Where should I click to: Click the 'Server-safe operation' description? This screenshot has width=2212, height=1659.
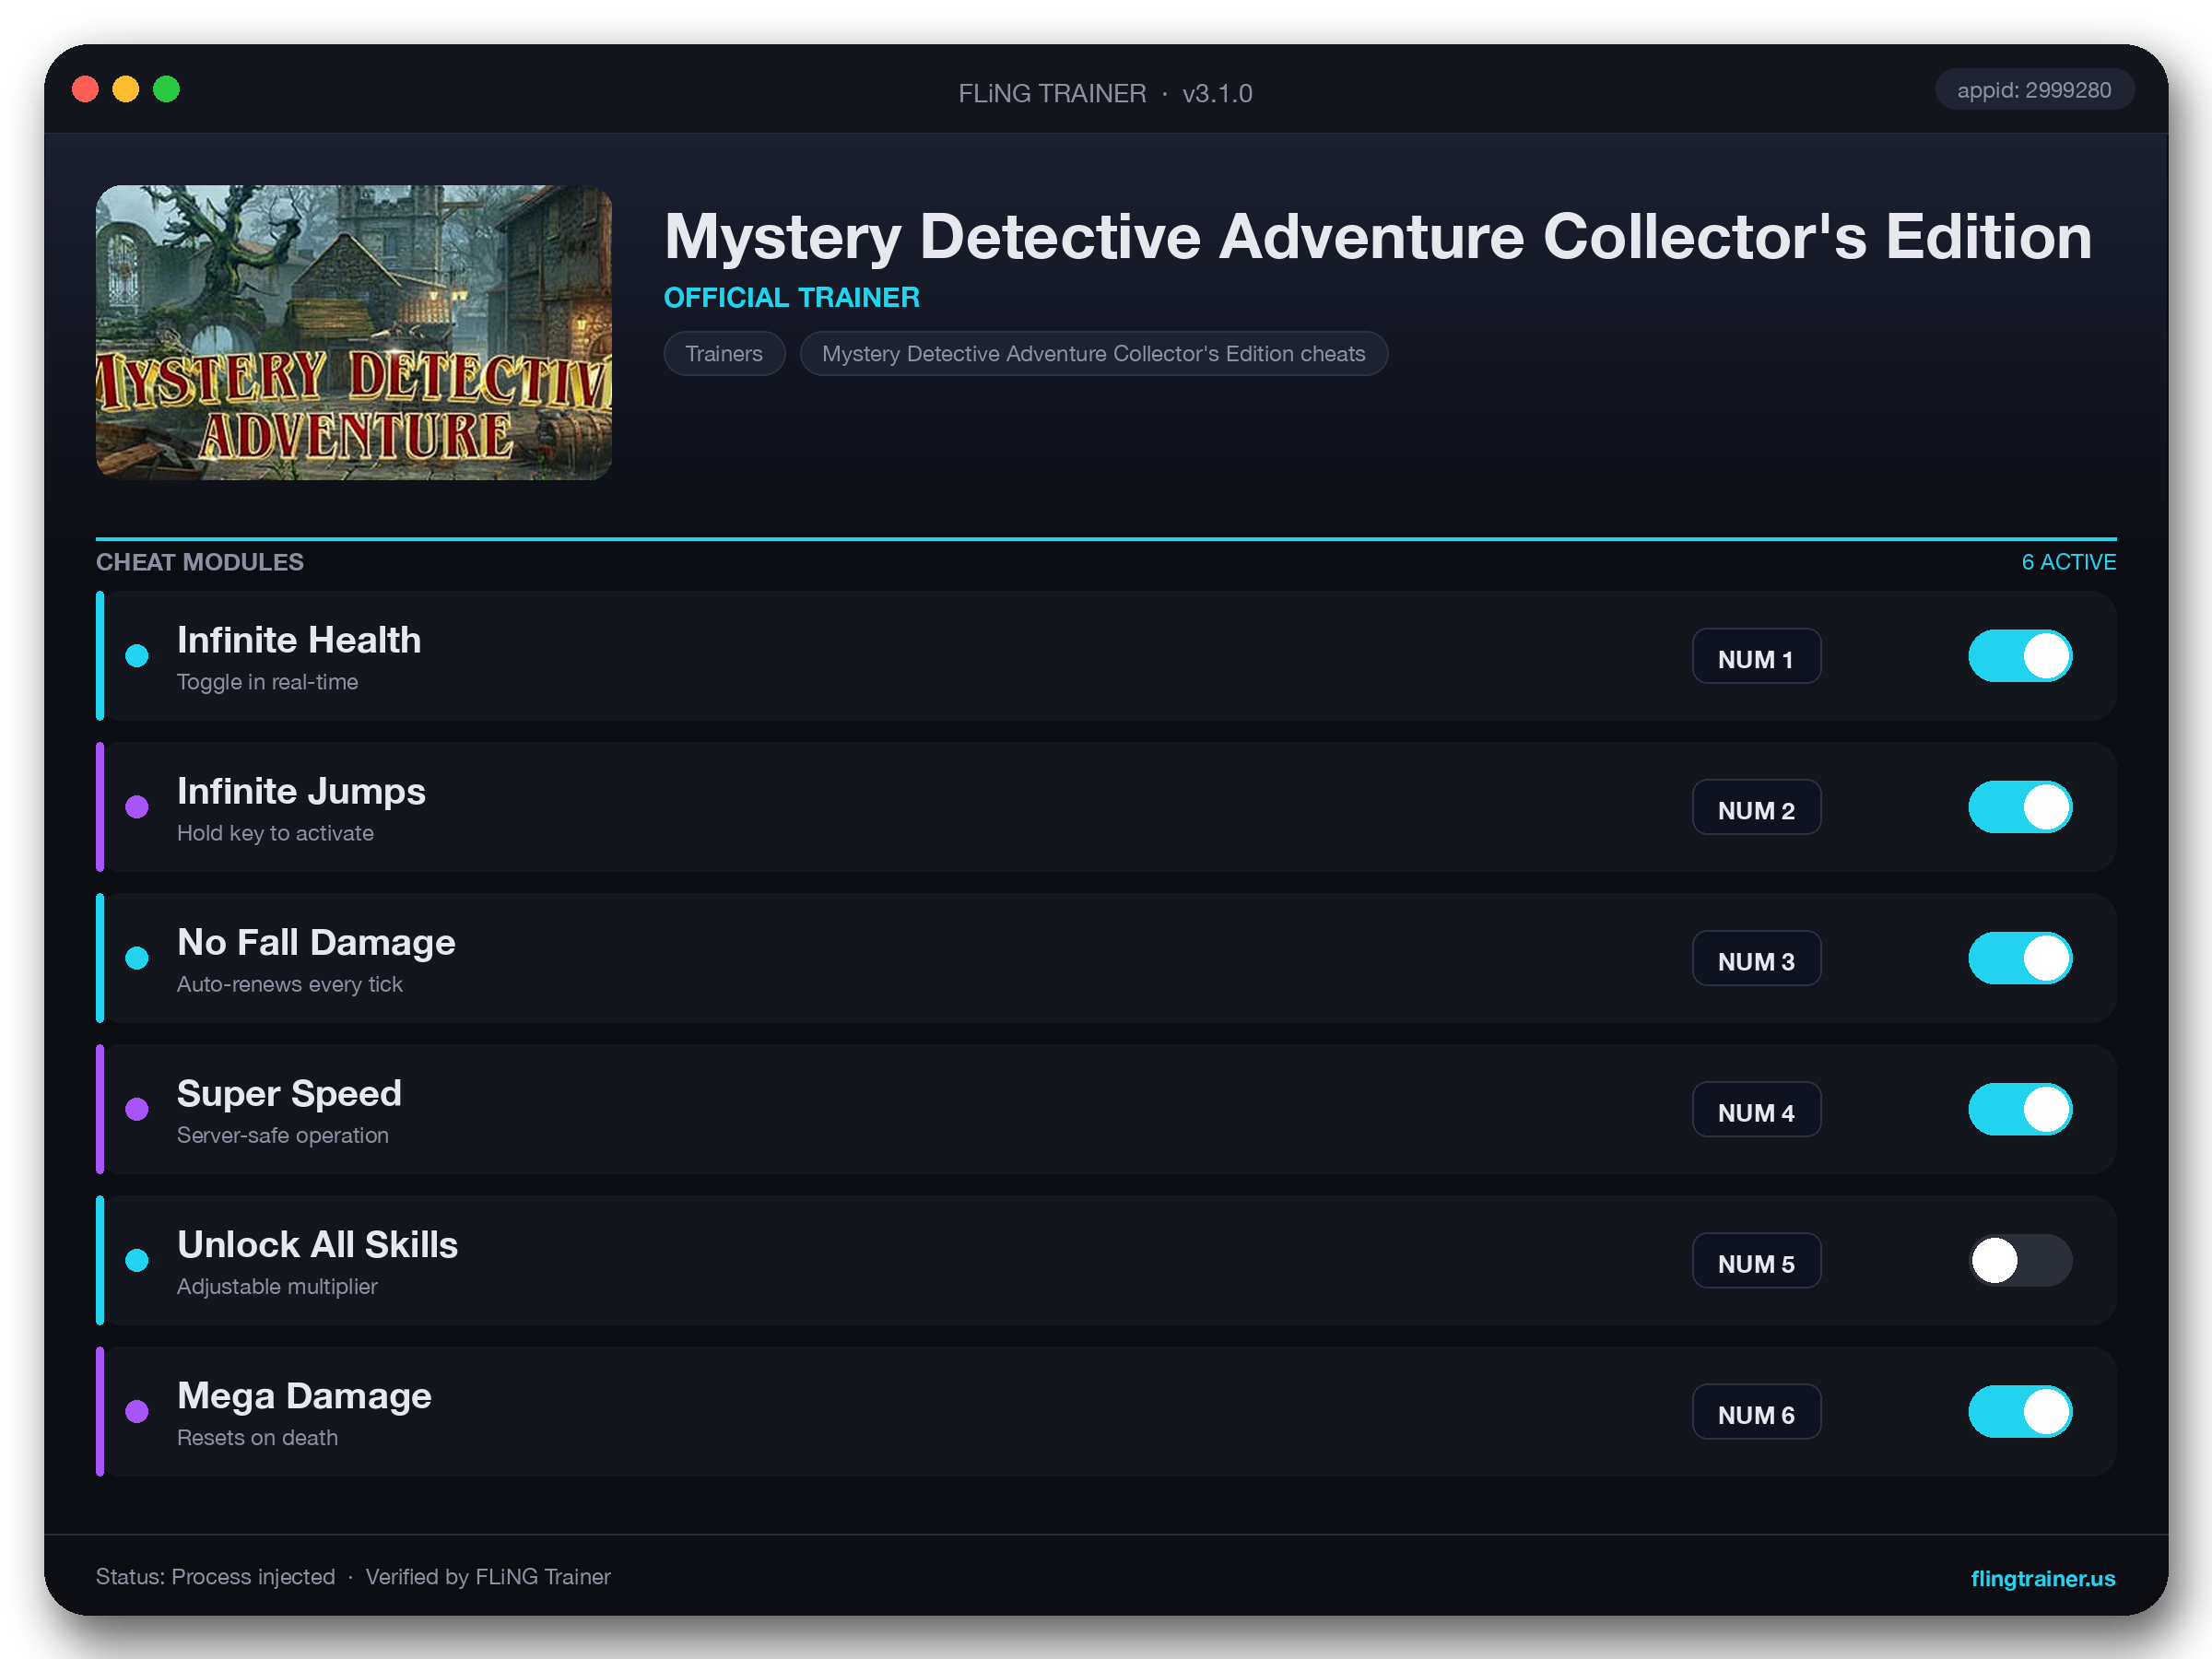(282, 1135)
